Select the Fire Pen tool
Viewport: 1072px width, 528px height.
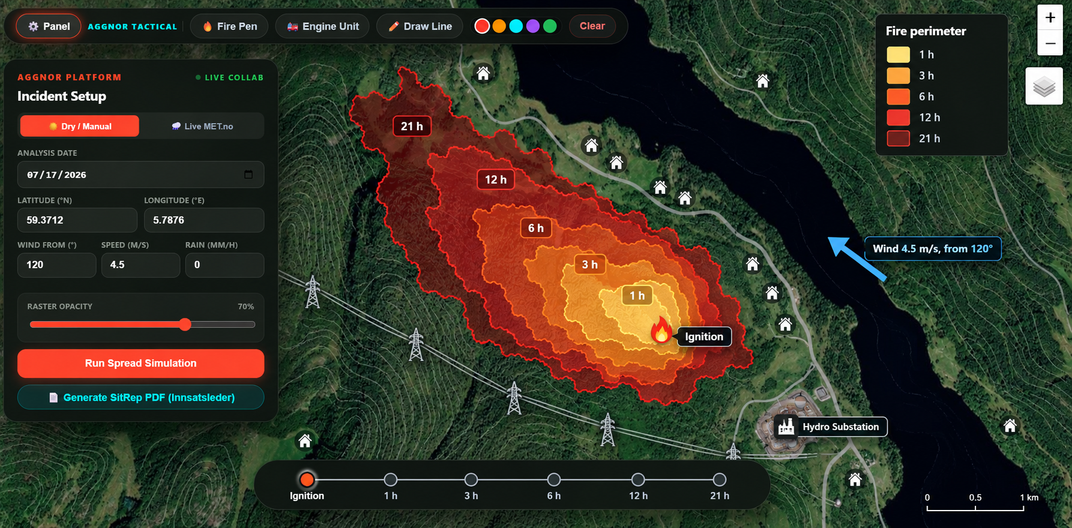229,26
